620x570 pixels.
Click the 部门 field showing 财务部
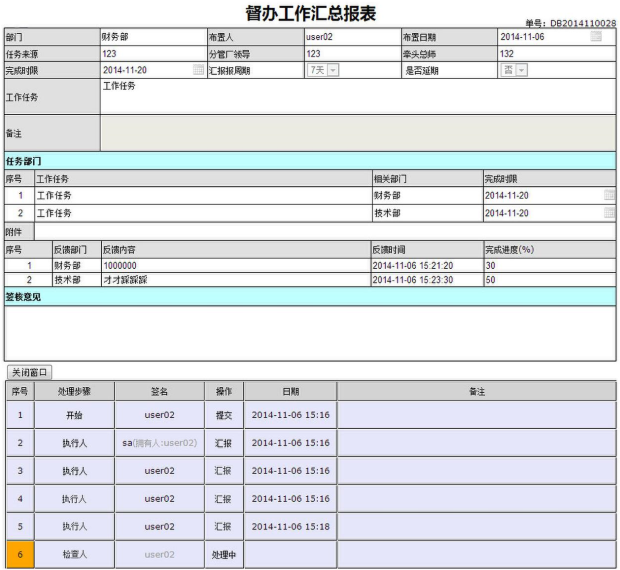[150, 37]
